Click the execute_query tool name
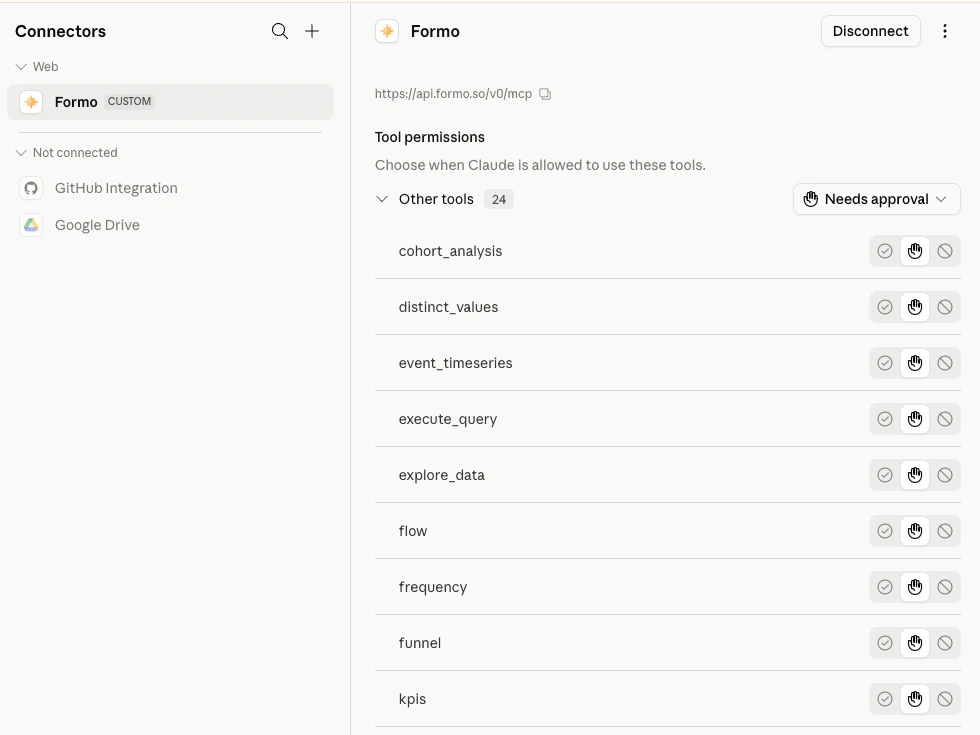Image resolution: width=980 pixels, height=735 pixels. (448, 419)
